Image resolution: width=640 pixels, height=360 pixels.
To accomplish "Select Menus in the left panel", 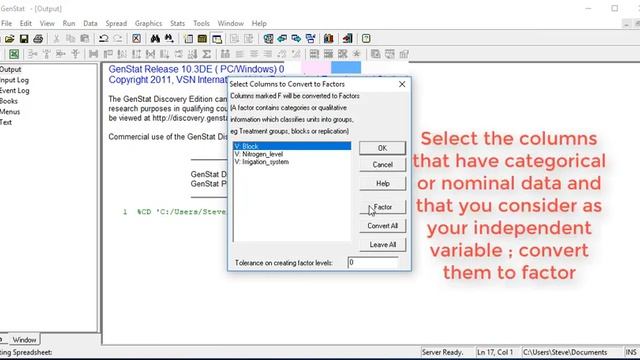I will pyautogui.click(x=10, y=111).
